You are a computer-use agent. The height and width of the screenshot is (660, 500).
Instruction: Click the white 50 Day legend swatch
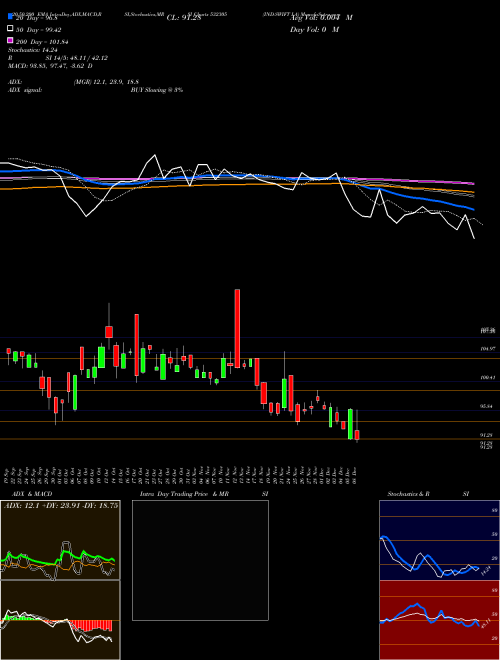[x=10, y=29]
